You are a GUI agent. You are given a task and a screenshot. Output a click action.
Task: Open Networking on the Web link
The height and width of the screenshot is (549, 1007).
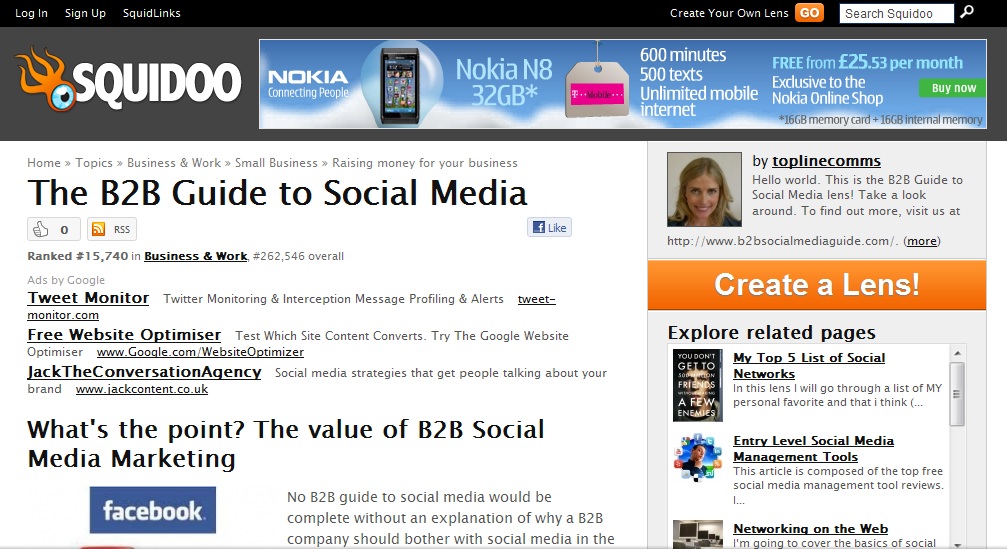810,528
